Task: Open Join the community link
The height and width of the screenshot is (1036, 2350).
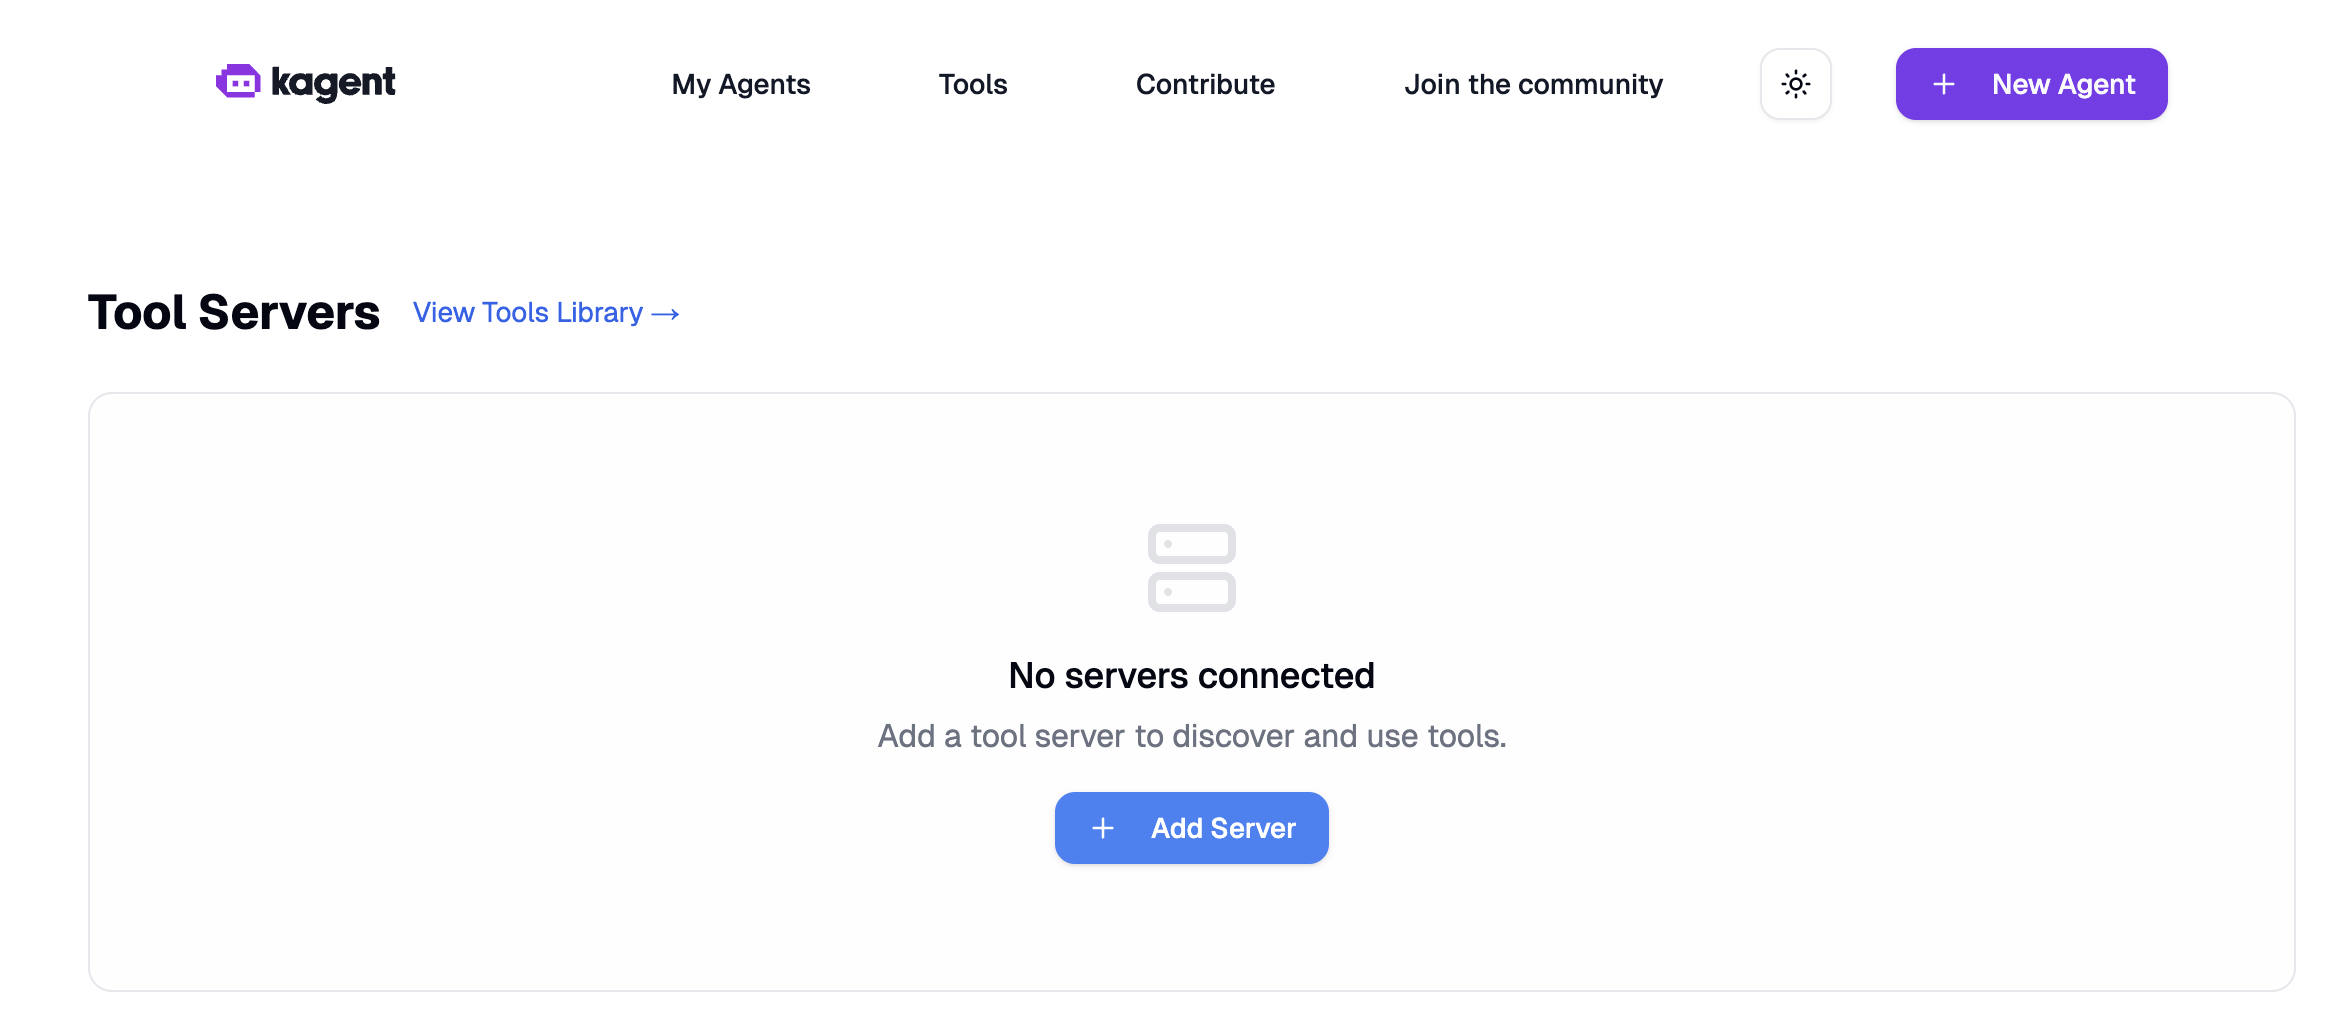Action: coord(1533,84)
